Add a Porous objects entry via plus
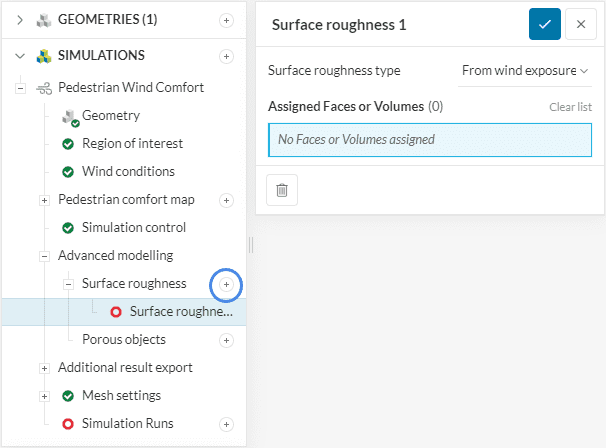Screen dimensions: 606x448 tap(227, 340)
